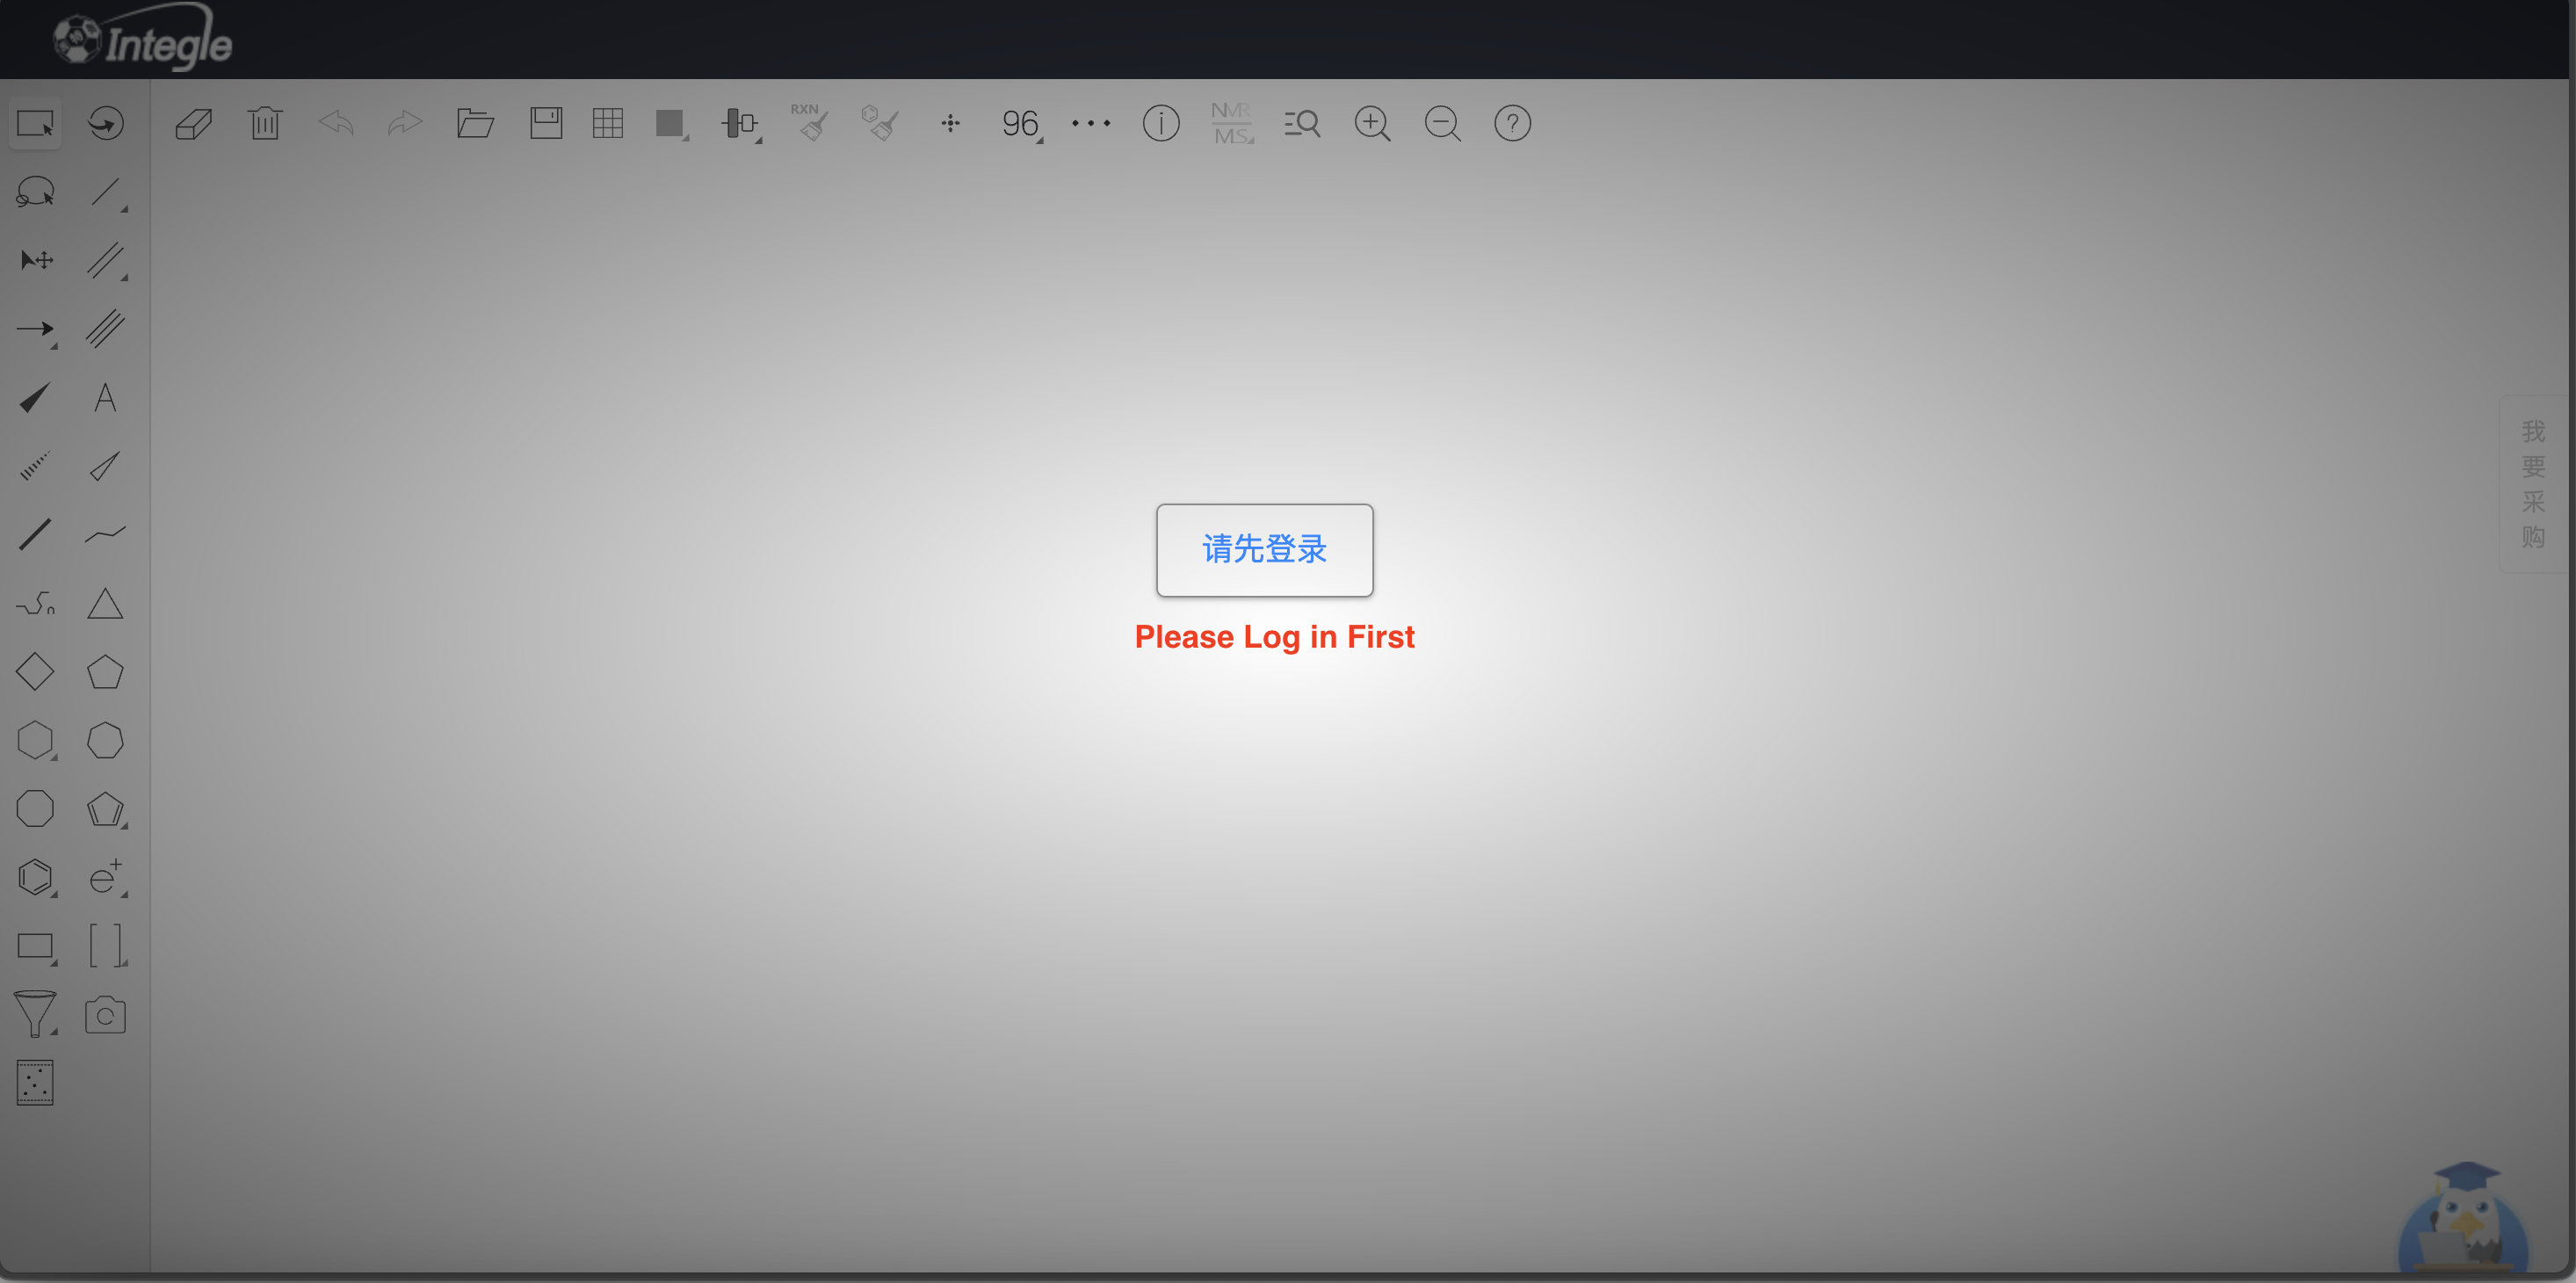Screen dimensions: 2576x1283
Task: Take a snapshot with the camera tool
Action: point(105,1014)
